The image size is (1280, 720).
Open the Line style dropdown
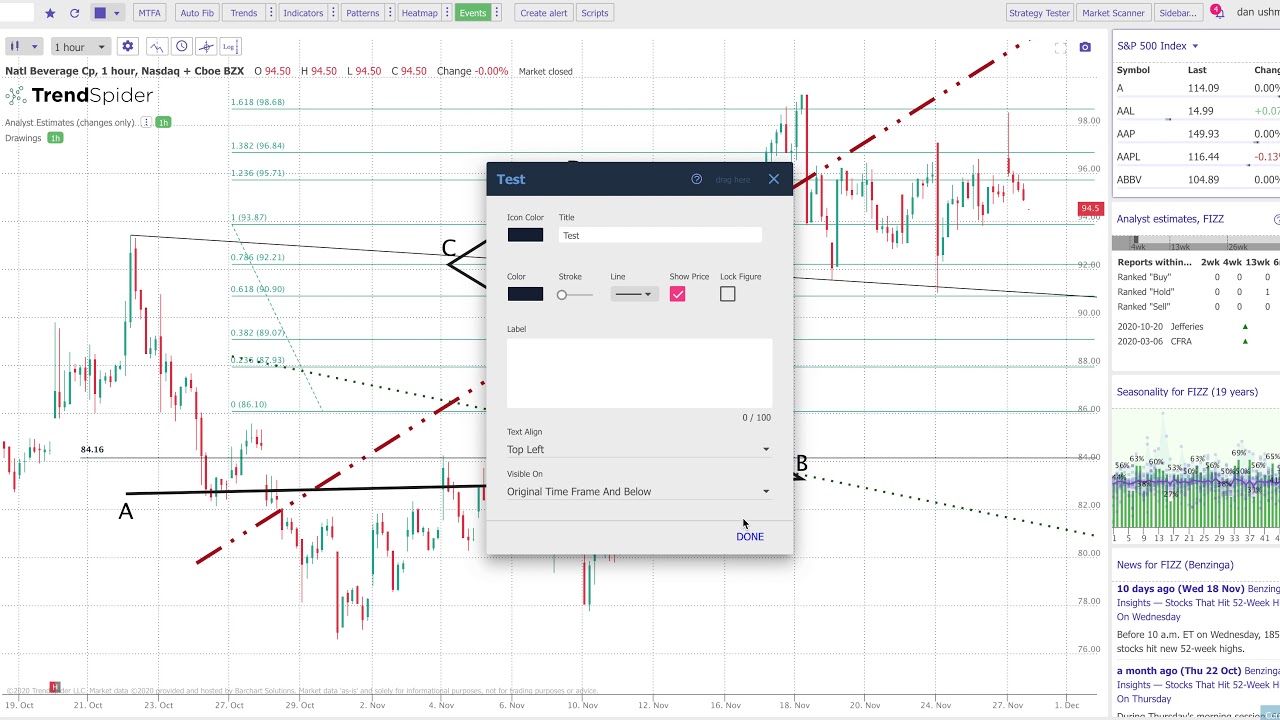pos(634,294)
